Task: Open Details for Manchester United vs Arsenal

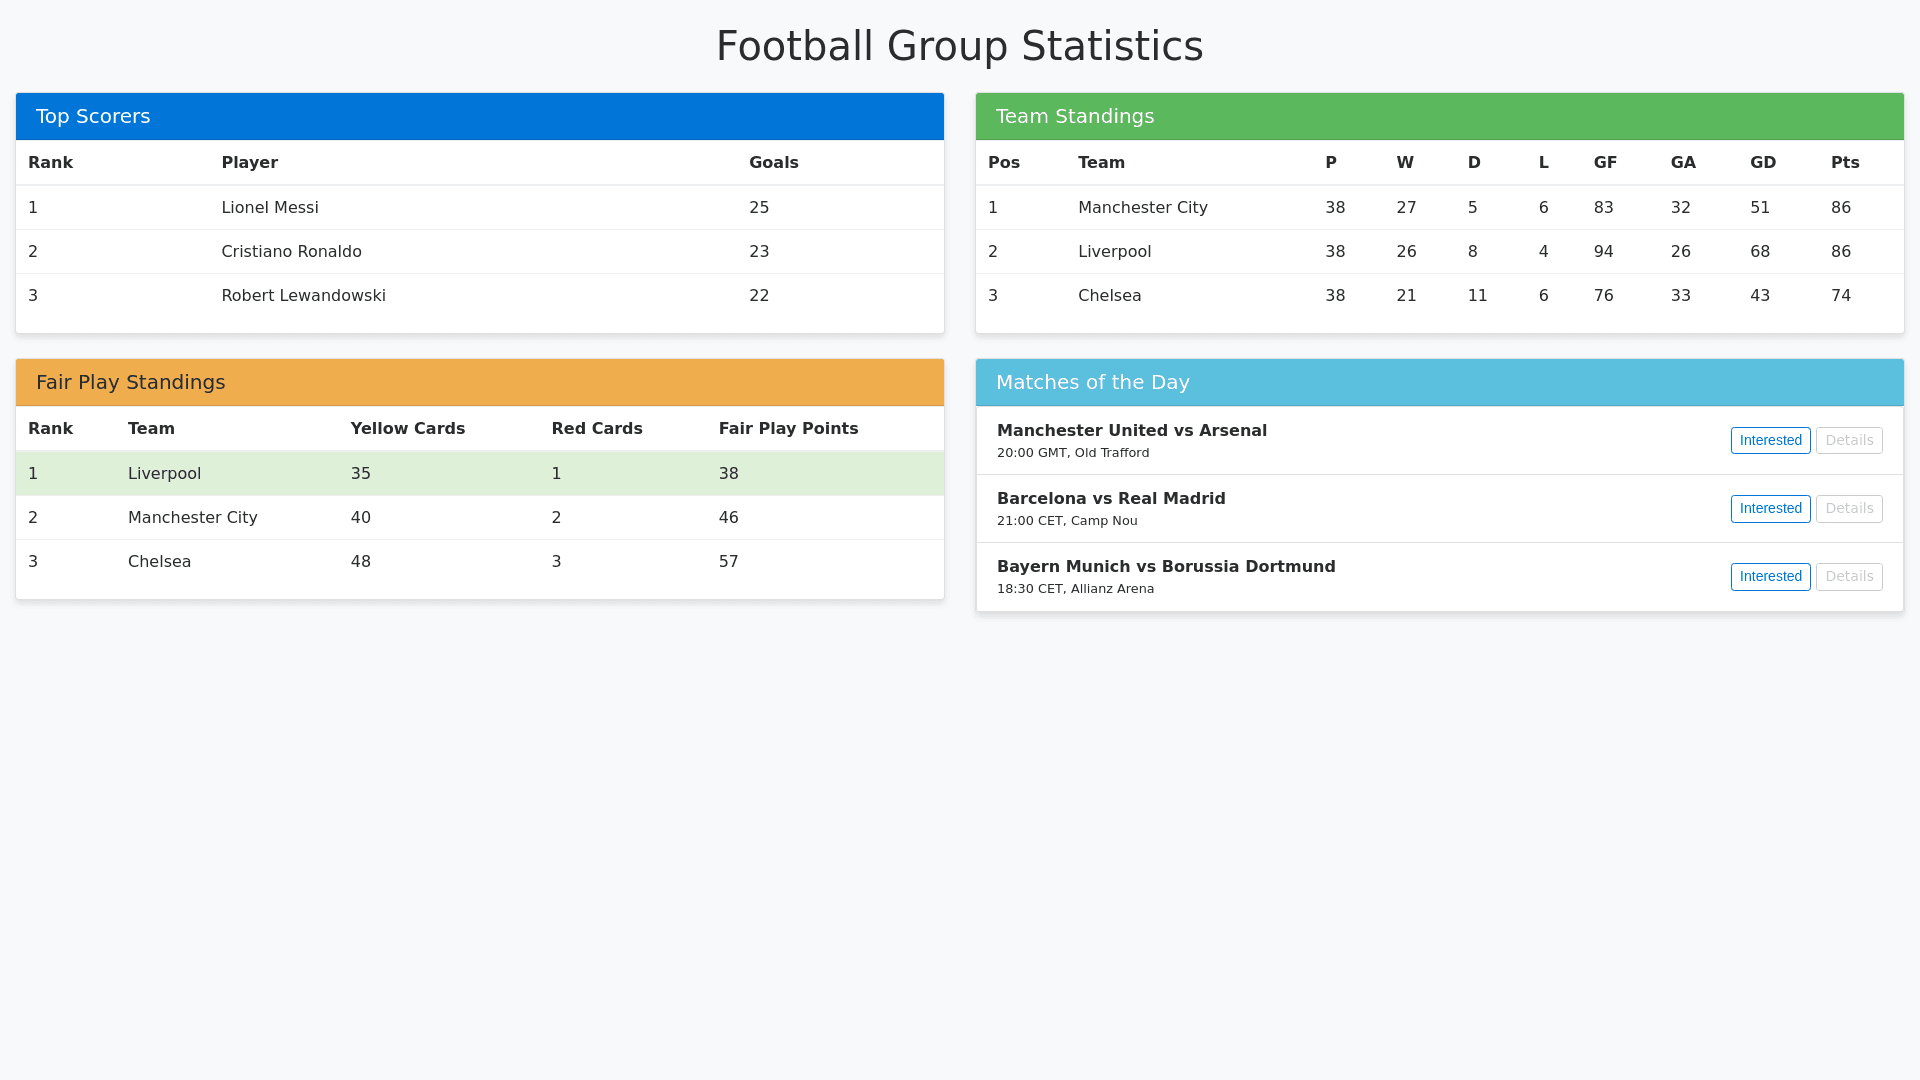Action: [x=1849, y=441]
